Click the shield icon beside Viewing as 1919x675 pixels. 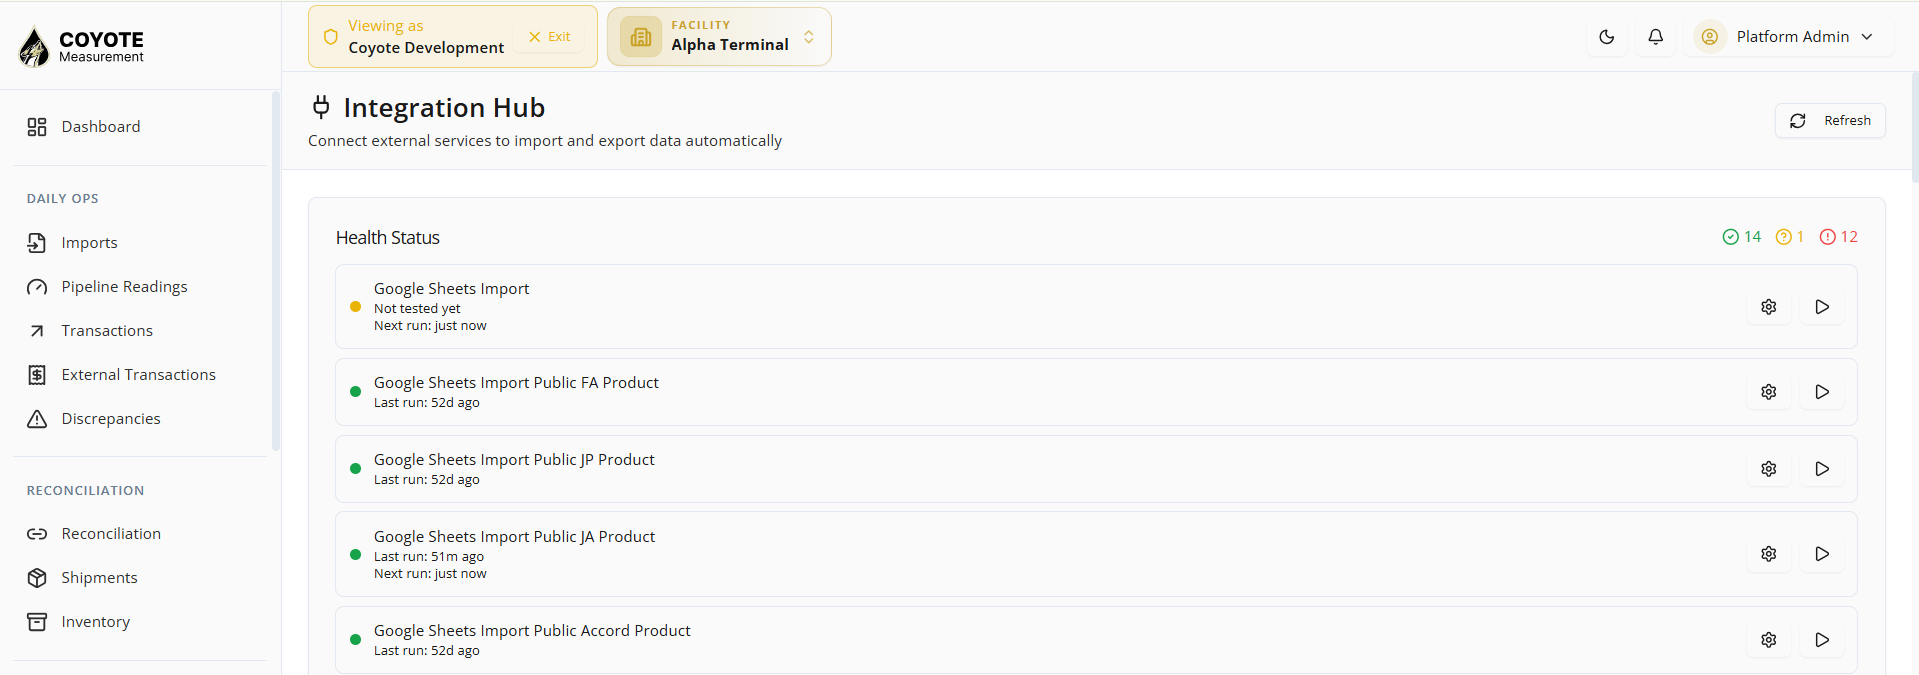(x=331, y=37)
